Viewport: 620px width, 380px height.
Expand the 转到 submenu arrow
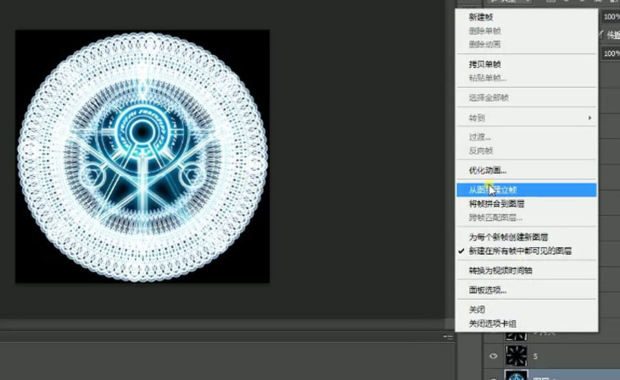pyautogui.click(x=590, y=118)
